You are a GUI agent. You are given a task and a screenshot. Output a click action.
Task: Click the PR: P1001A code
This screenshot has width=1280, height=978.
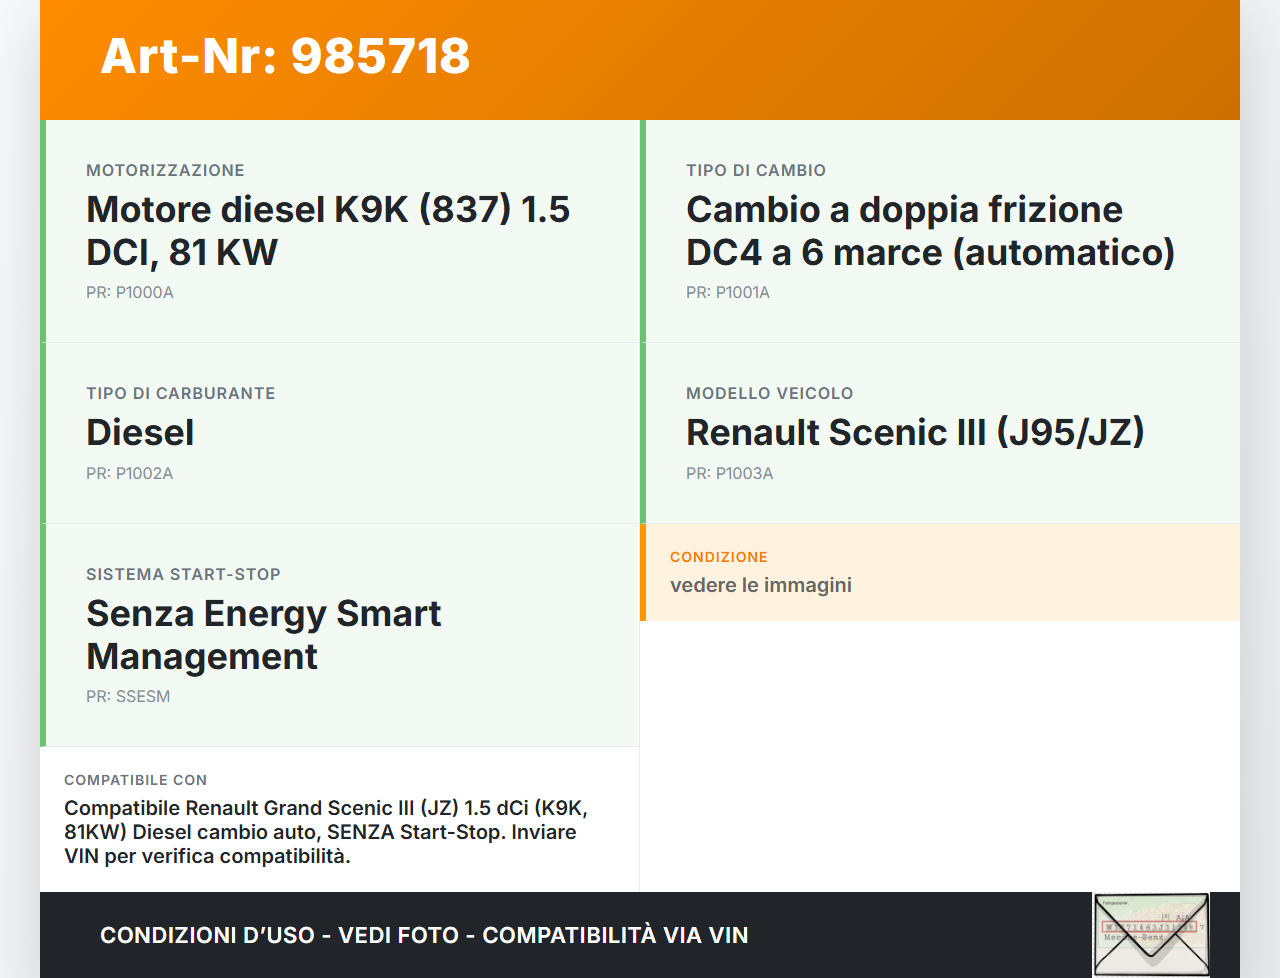pyautogui.click(x=728, y=293)
